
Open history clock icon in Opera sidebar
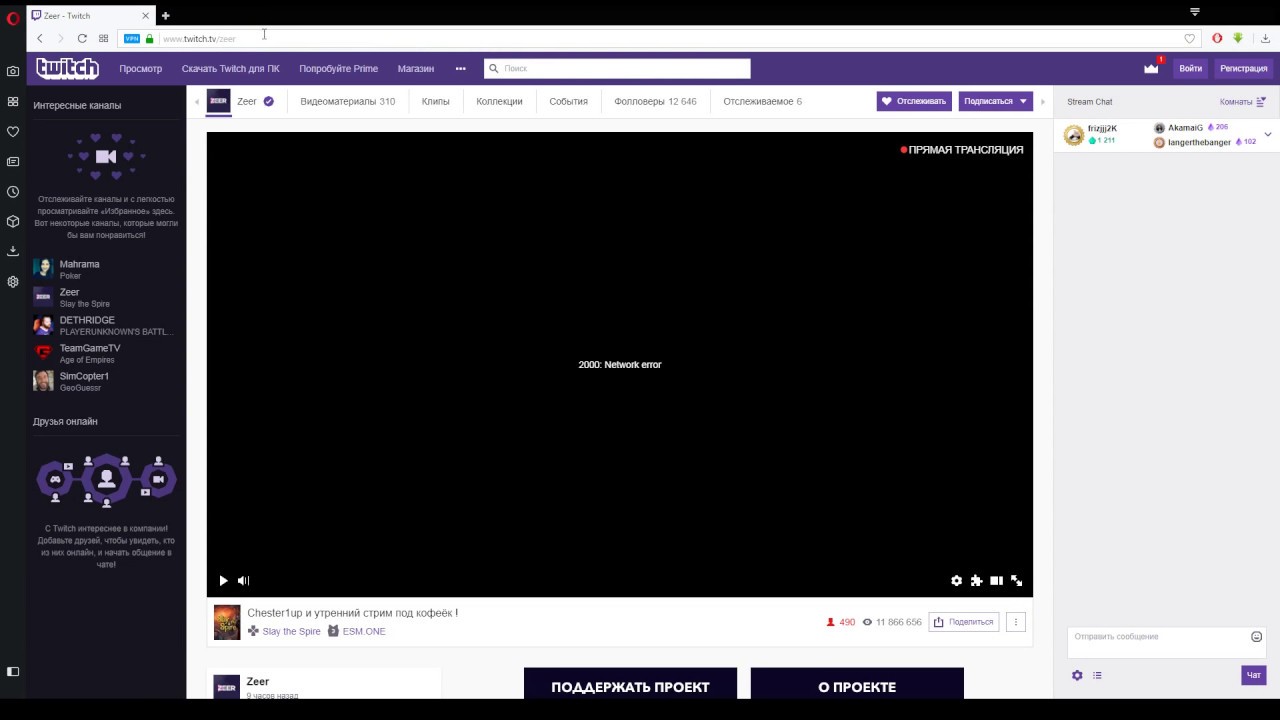pos(13,192)
